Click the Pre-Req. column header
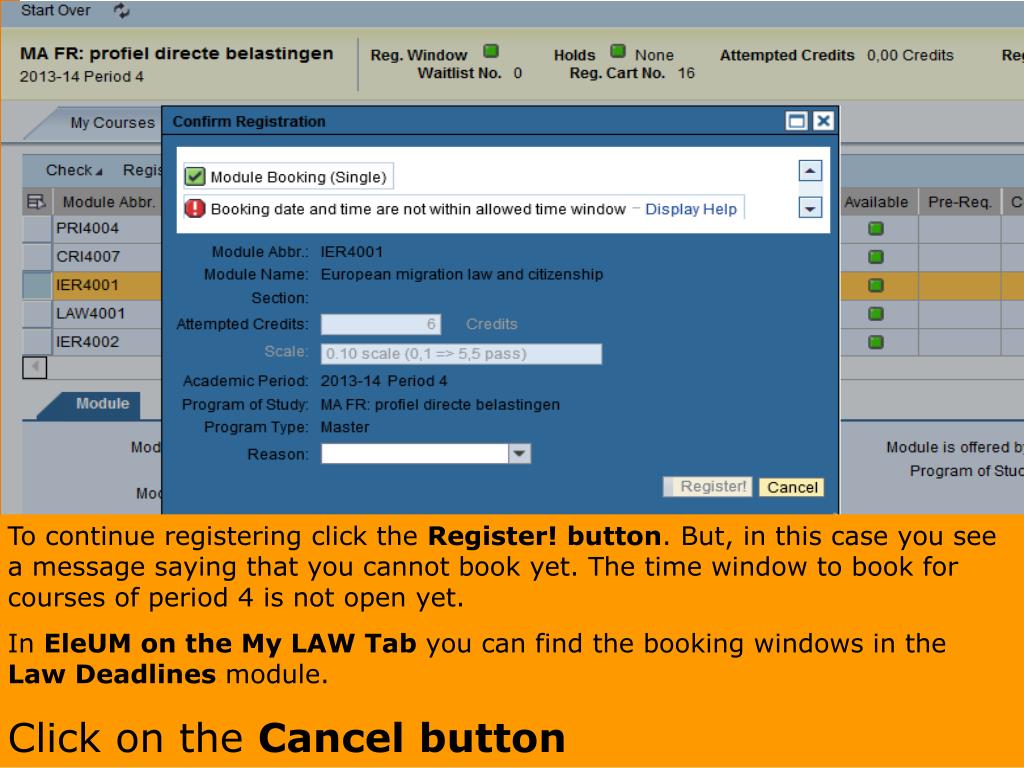The width and height of the screenshot is (1024, 768). pos(959,202)
